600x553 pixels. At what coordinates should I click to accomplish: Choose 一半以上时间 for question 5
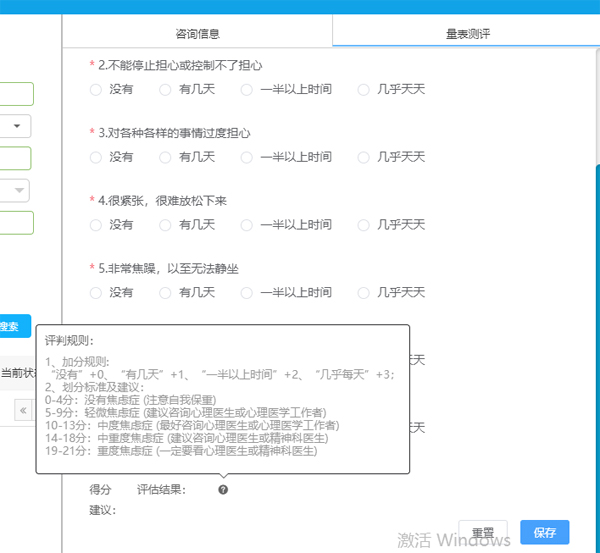pyautogui.click(x=247, y=293)
